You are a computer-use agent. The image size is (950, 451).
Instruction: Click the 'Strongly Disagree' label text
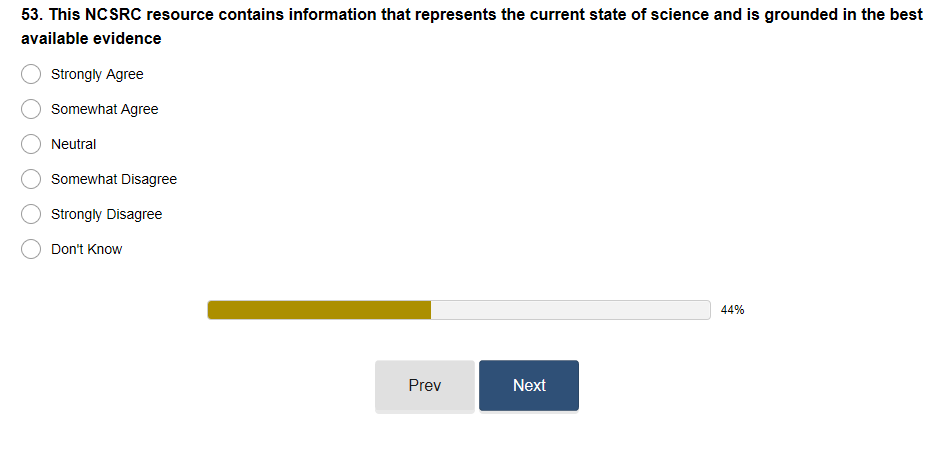click(106, 214)
